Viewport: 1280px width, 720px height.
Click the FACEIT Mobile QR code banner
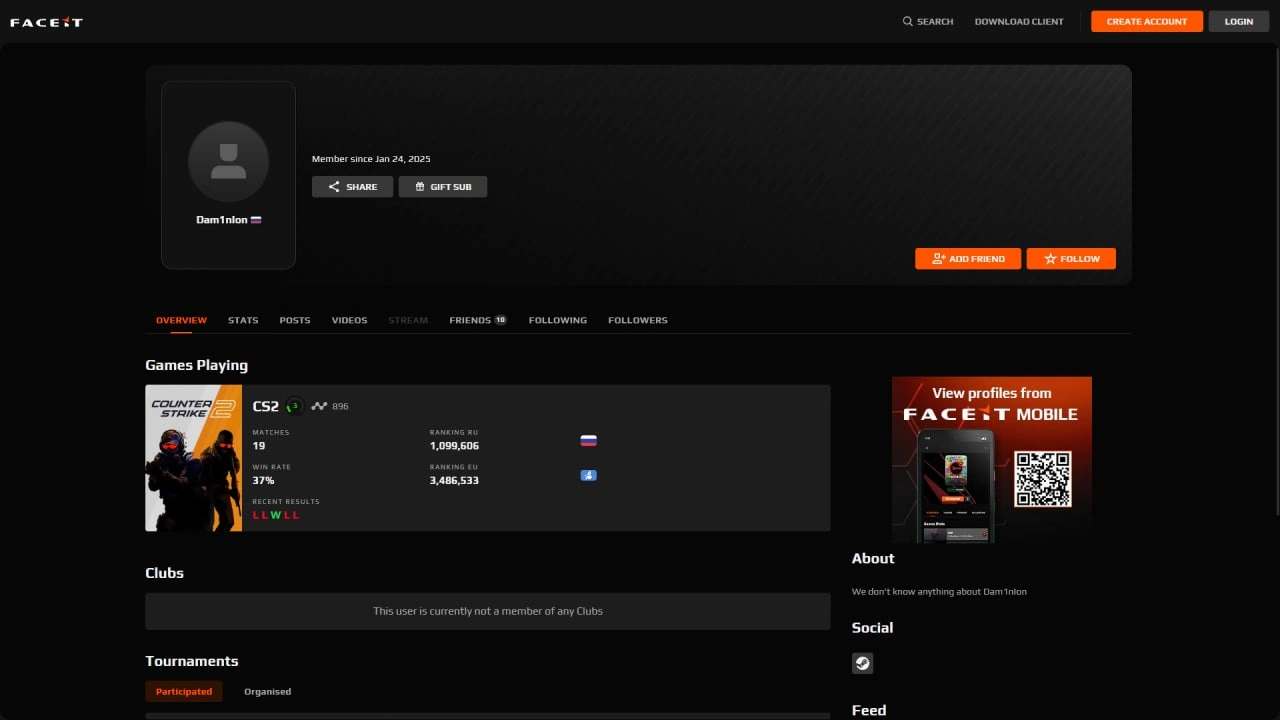pos(991,459)
